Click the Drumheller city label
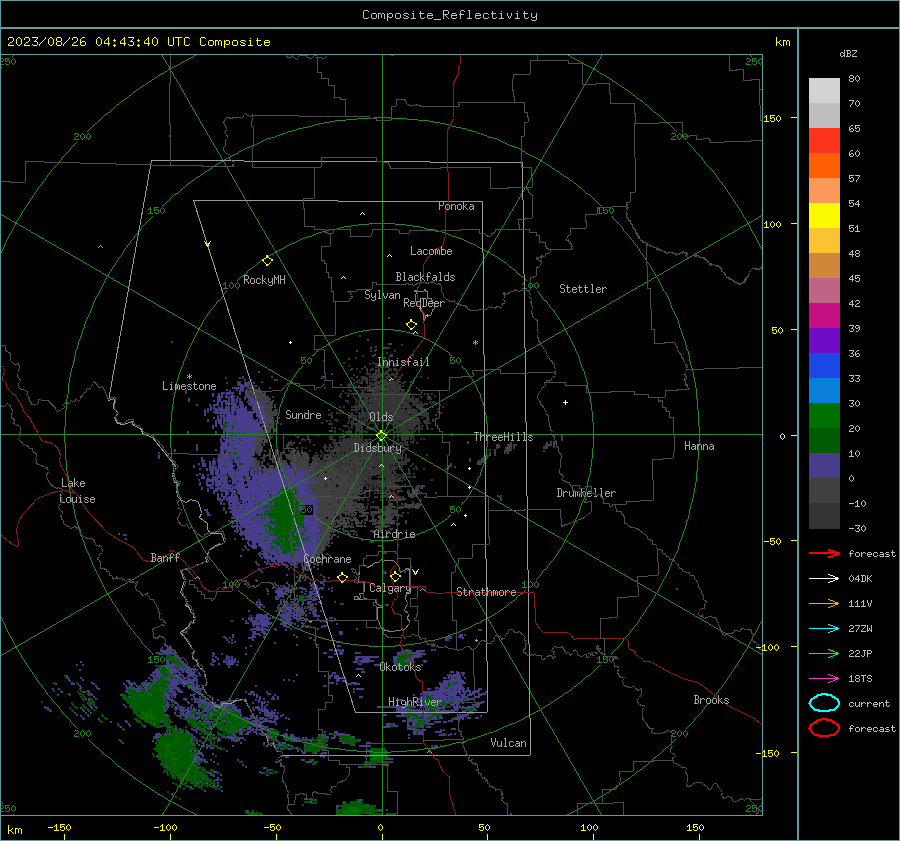Image resolution: width=900 pixels, height=841 pixels. point(586,493)
